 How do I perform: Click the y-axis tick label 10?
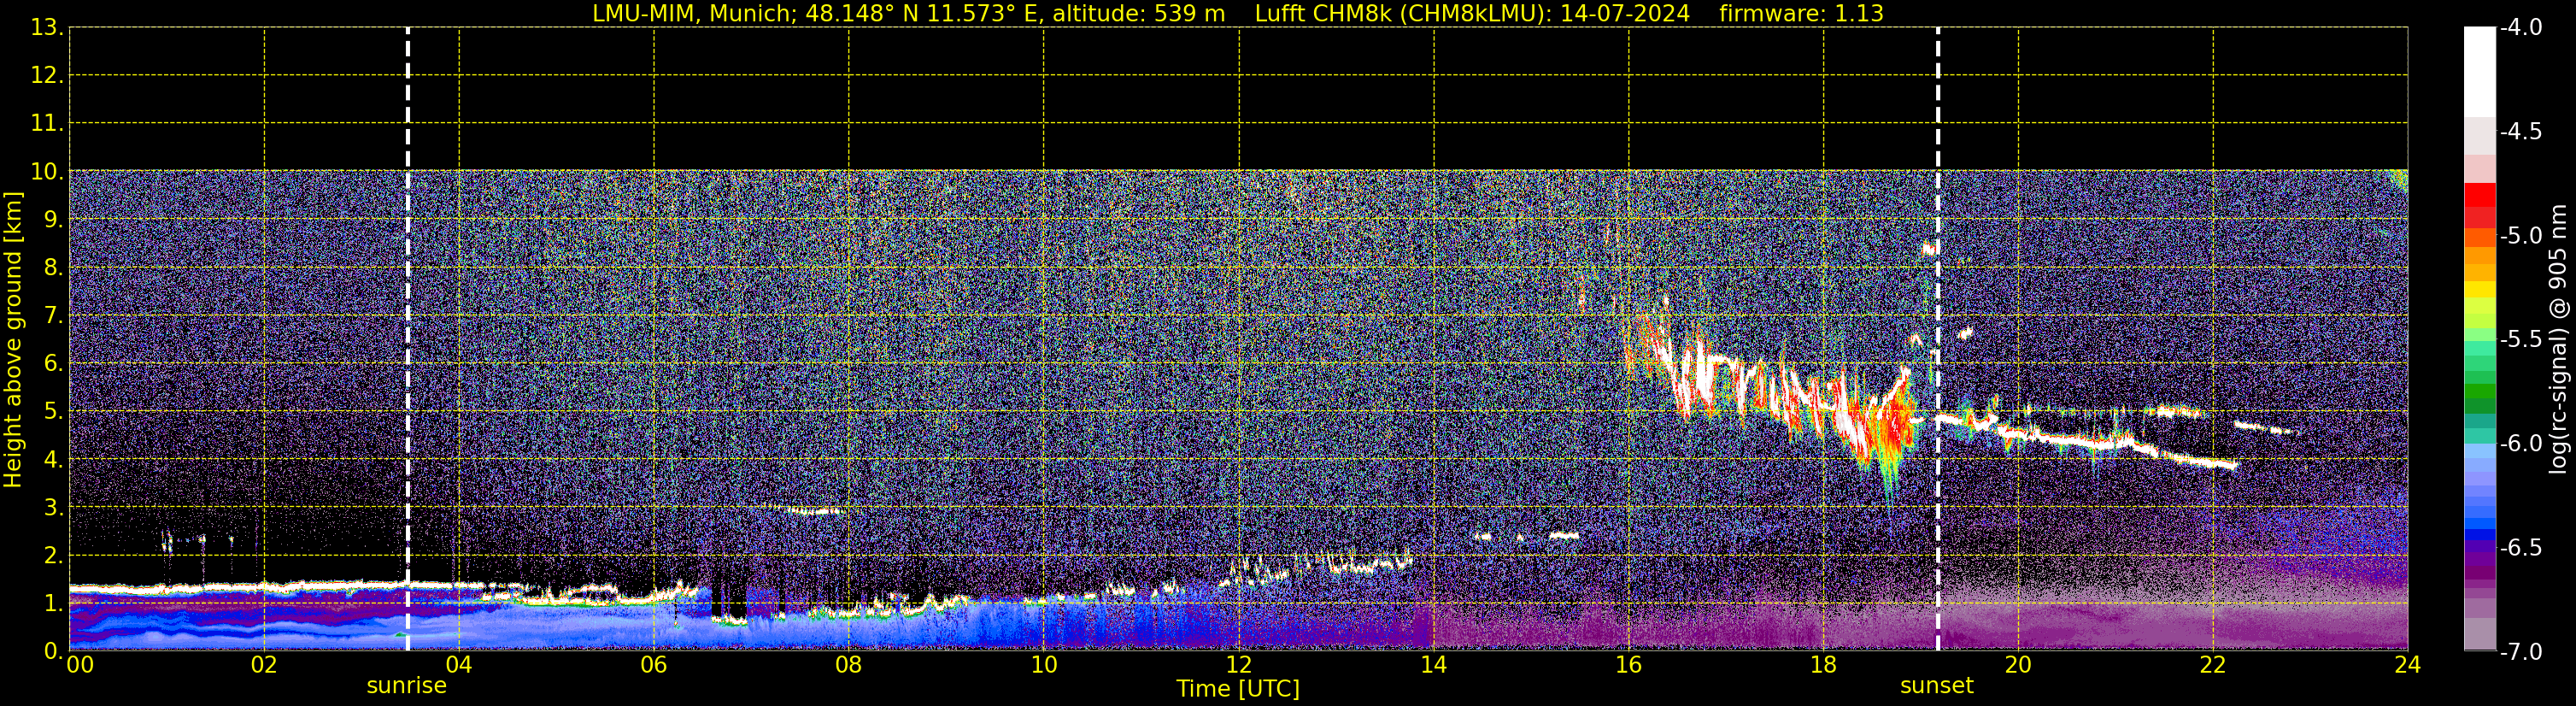coord(46,171)
